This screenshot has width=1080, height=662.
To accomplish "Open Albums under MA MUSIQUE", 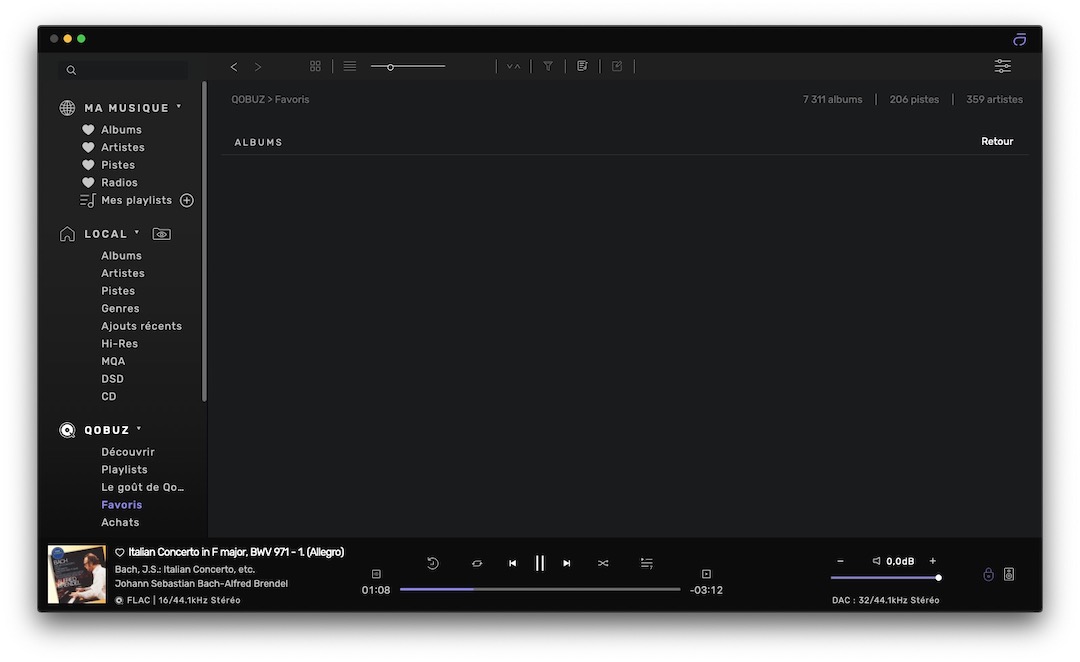I will click(x=121, y=130).
